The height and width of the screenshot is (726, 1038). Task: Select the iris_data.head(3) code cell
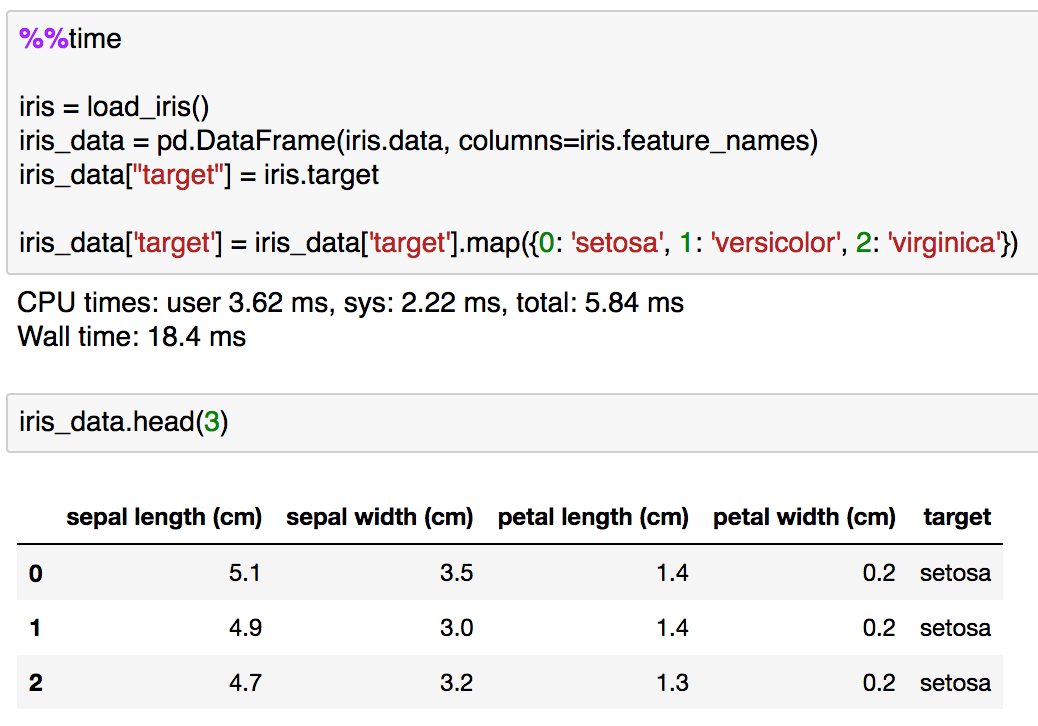(x=124, y=422)
